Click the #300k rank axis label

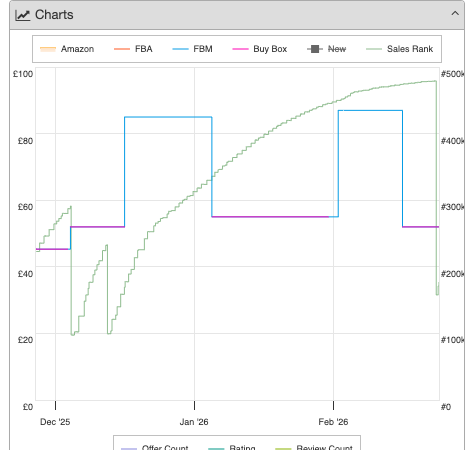click(x=452, y=207)
